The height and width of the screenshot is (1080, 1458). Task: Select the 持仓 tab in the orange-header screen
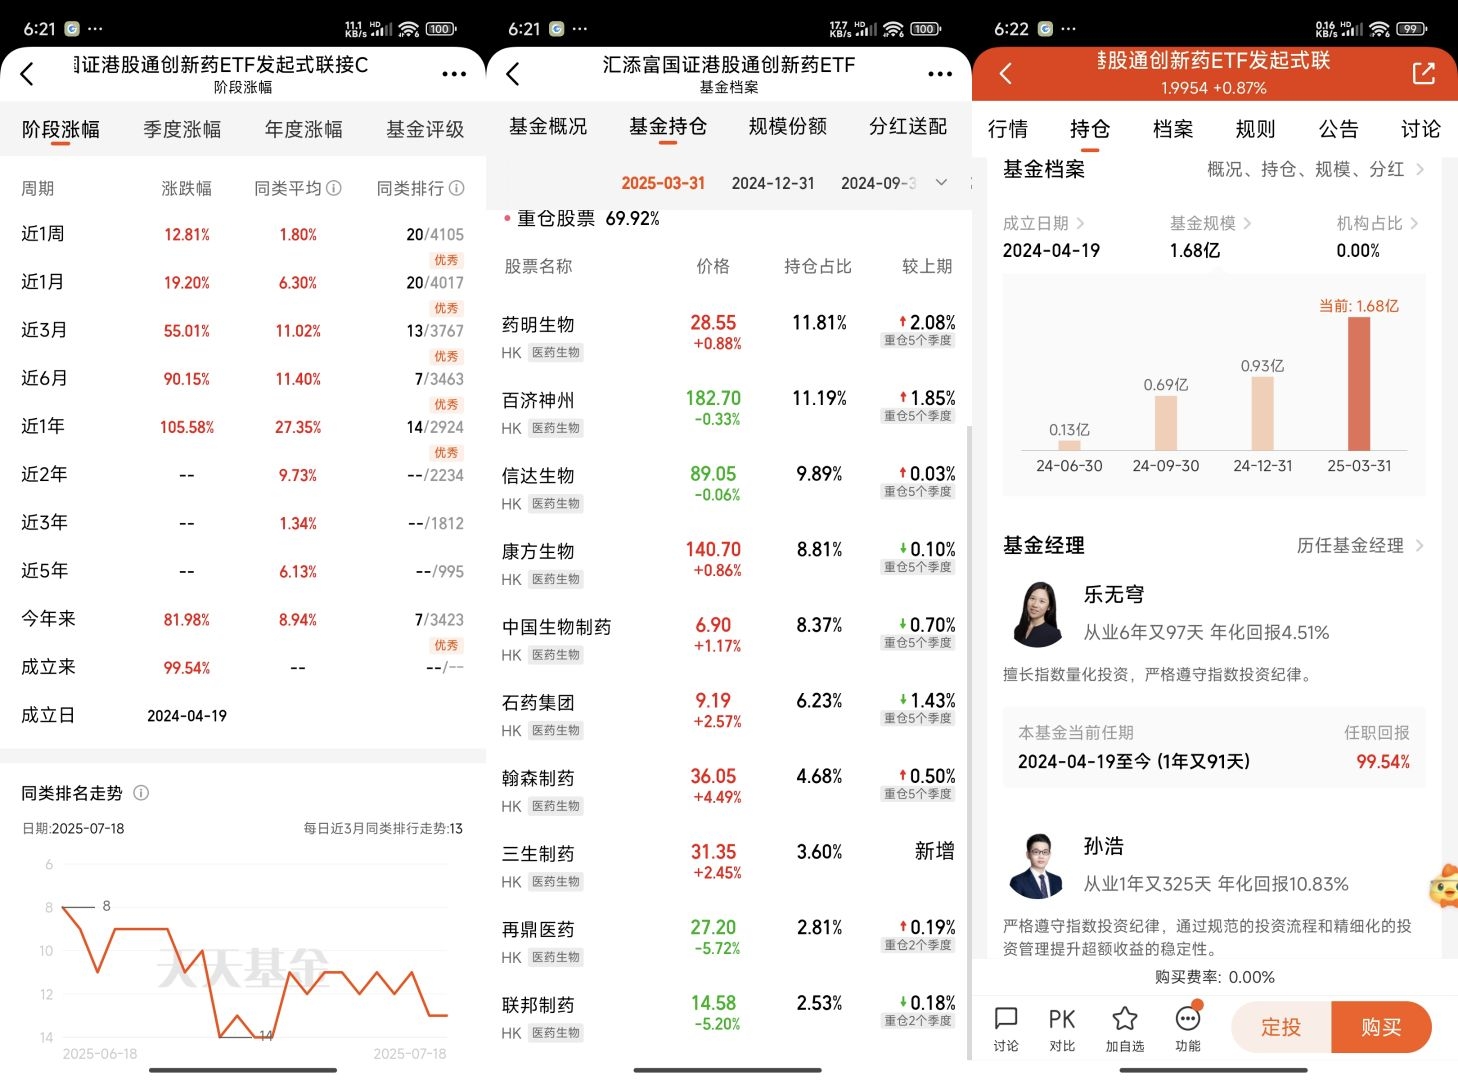[1090, 129]
